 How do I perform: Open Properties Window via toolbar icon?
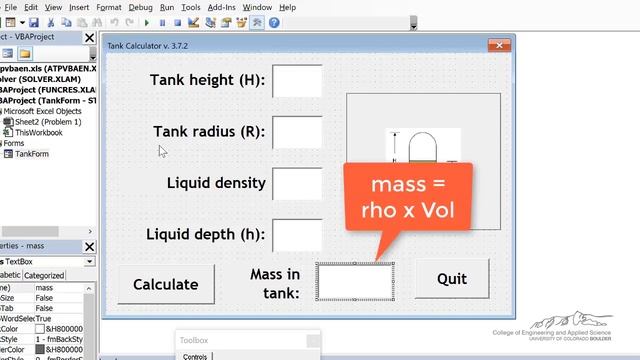226,22
